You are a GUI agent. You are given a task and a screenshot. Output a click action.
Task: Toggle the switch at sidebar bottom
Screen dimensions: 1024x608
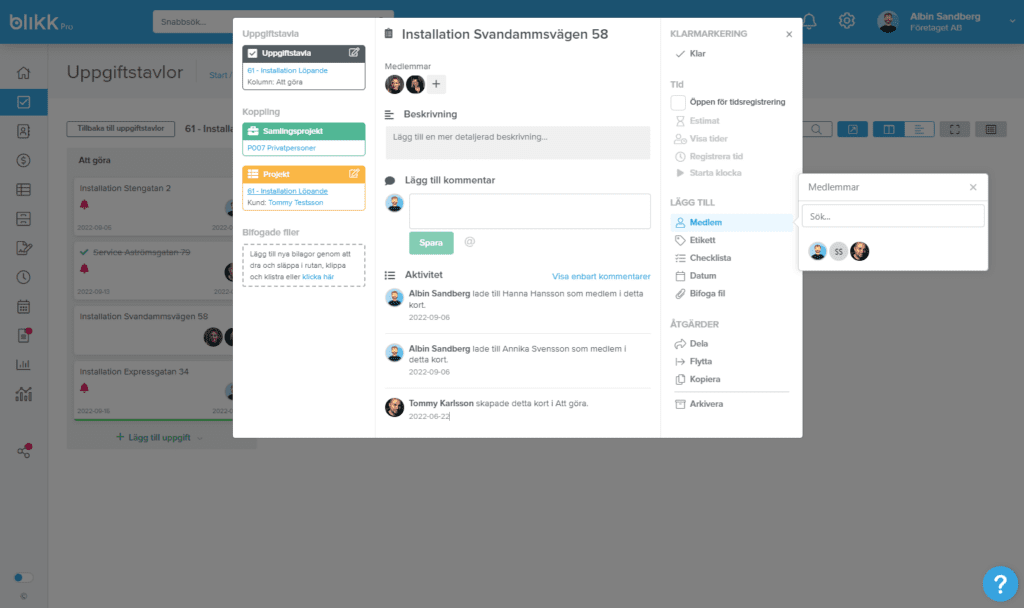click(x=23, y=577)
